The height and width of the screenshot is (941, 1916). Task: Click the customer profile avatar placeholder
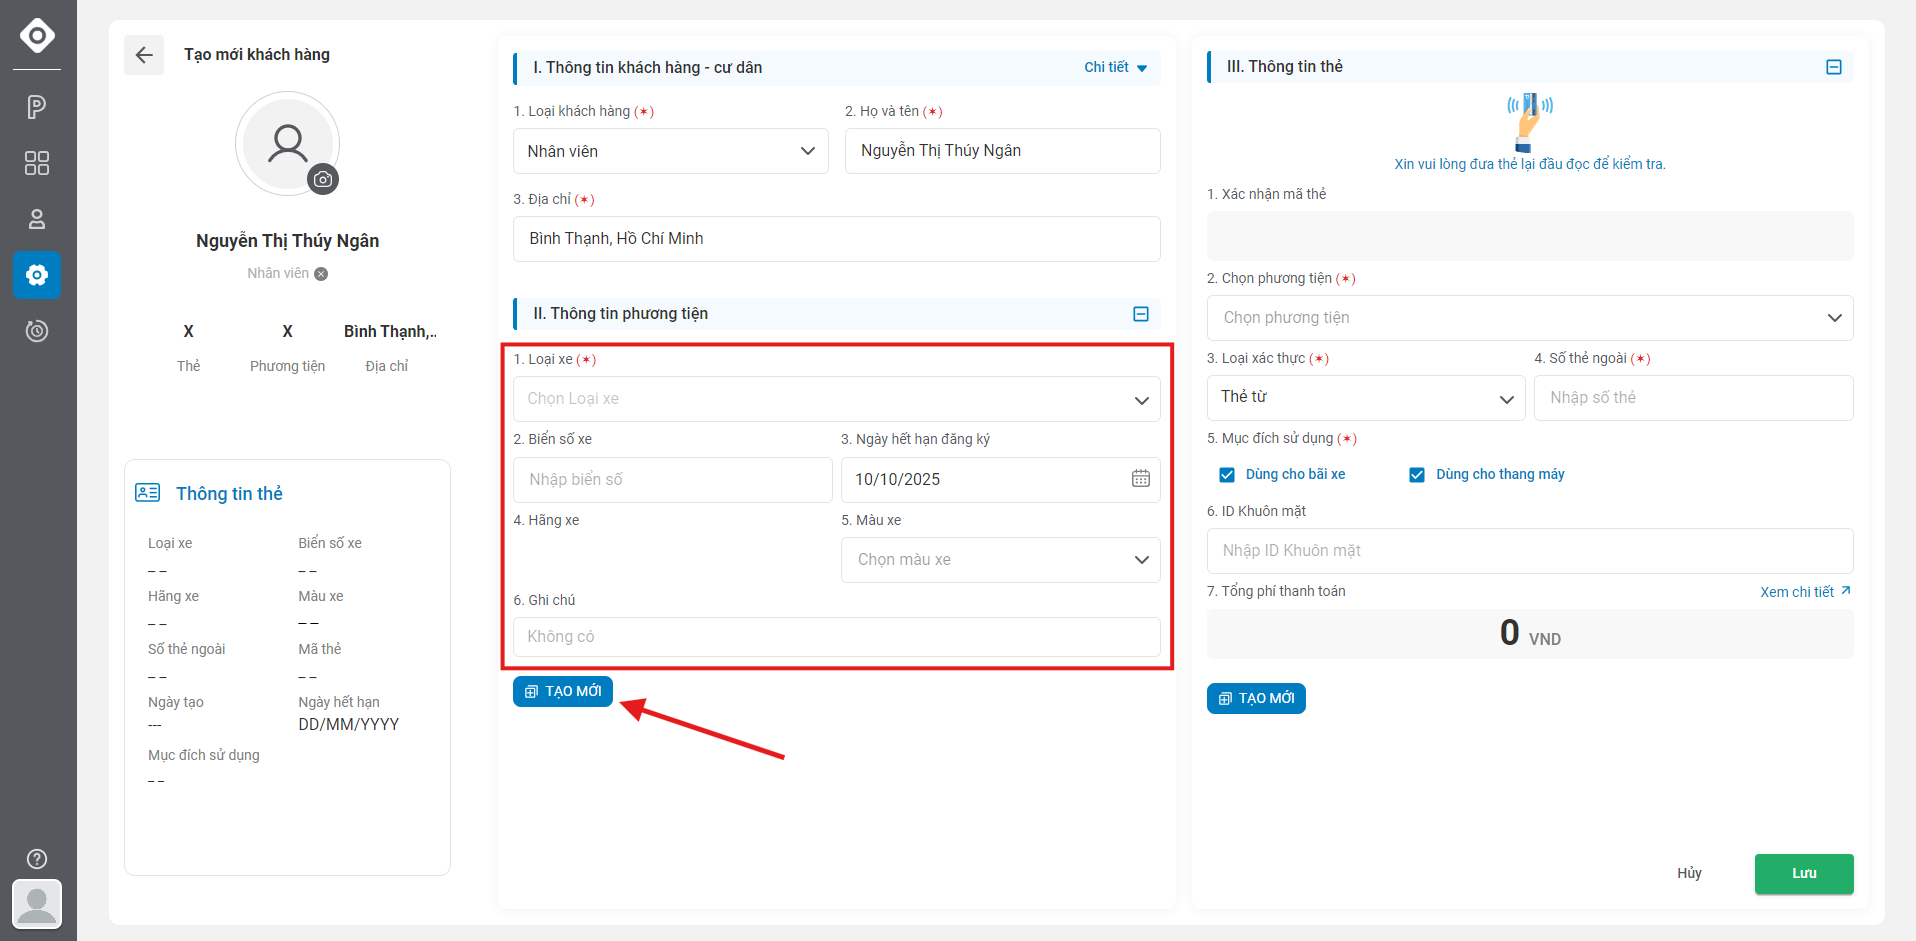287,144
